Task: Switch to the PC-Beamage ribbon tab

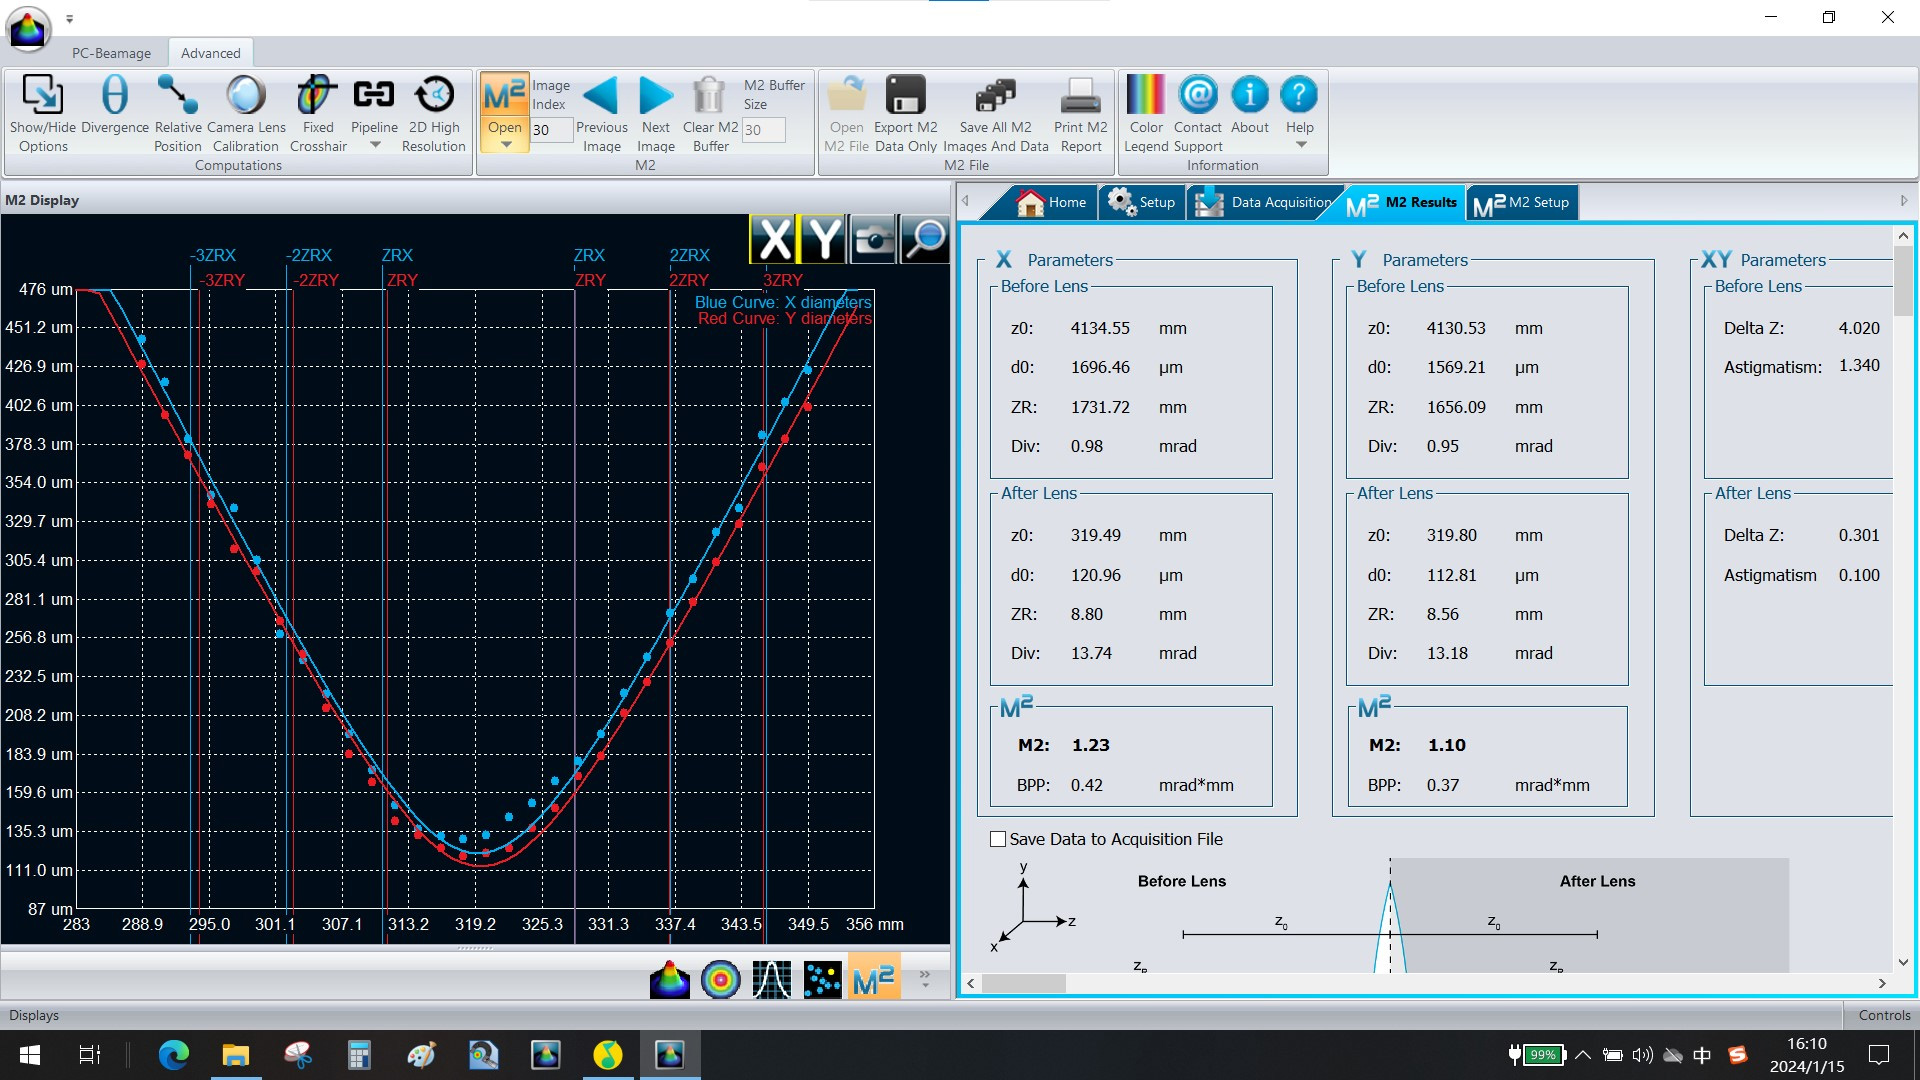Action: pyautogui.click(x=111, y=53)
